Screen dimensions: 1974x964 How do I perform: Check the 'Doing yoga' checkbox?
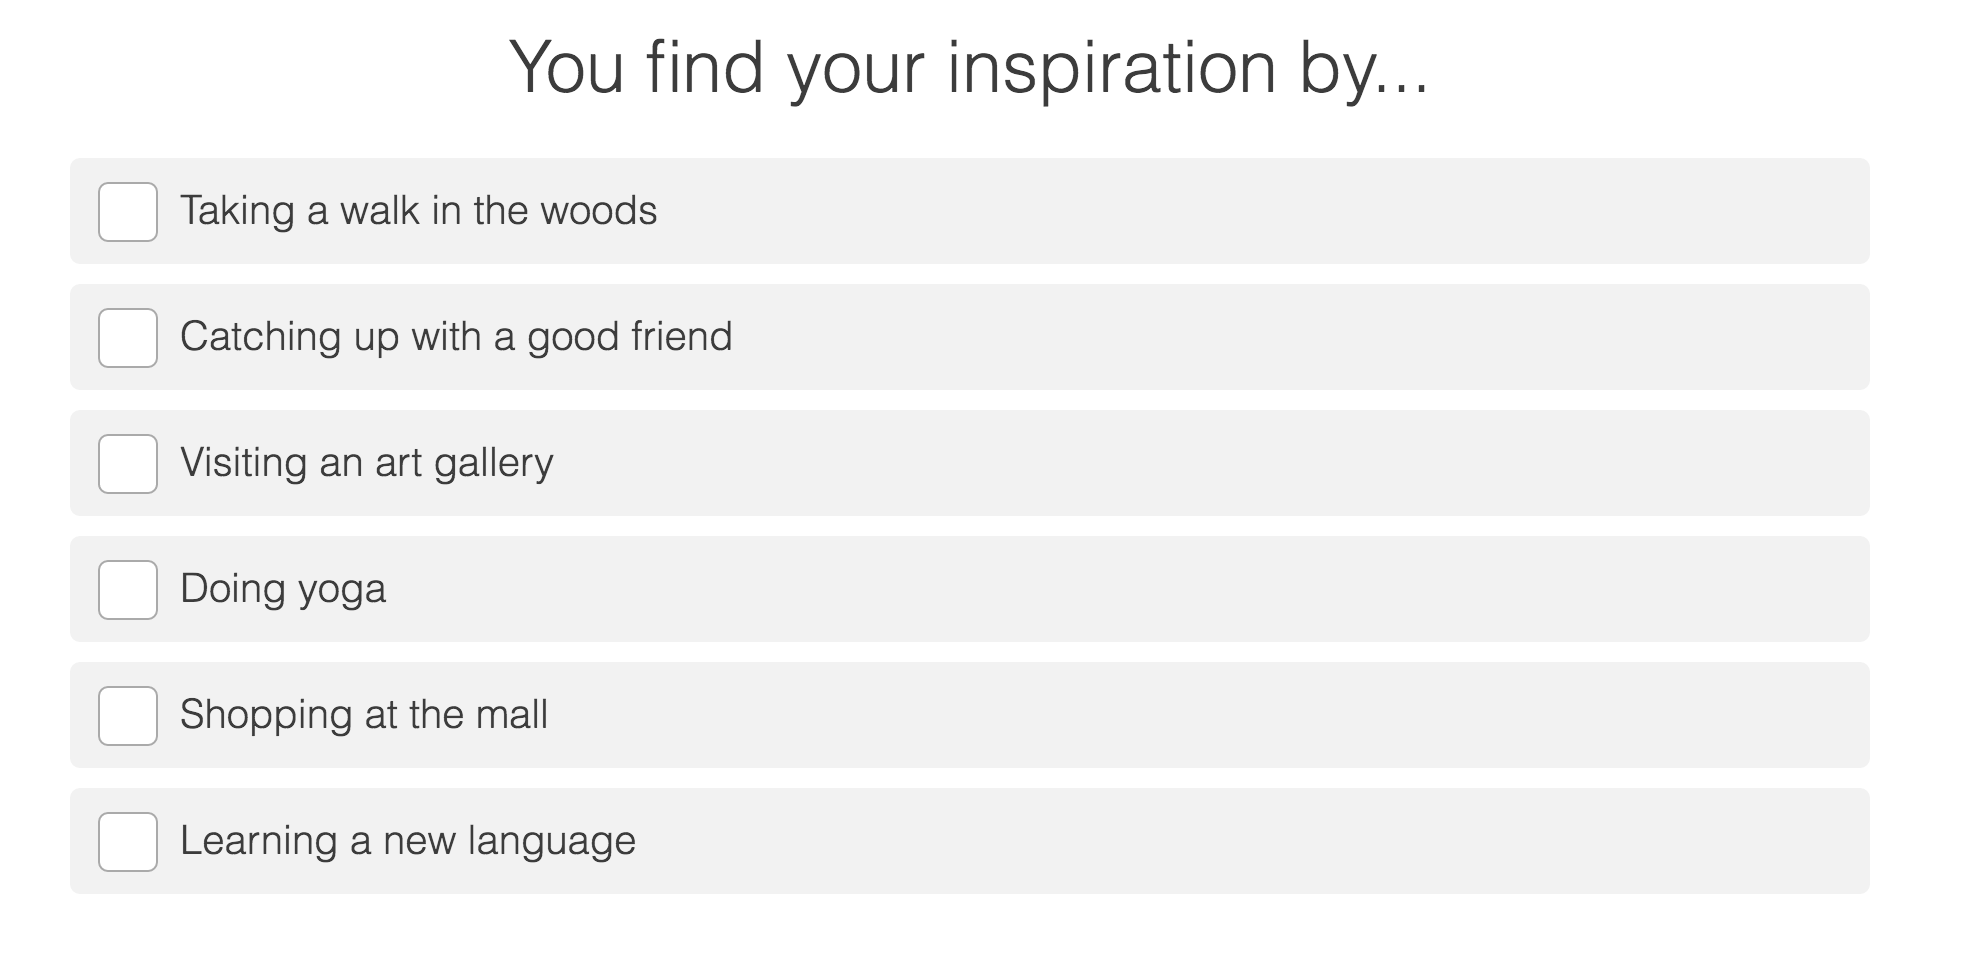coord(127,590)
